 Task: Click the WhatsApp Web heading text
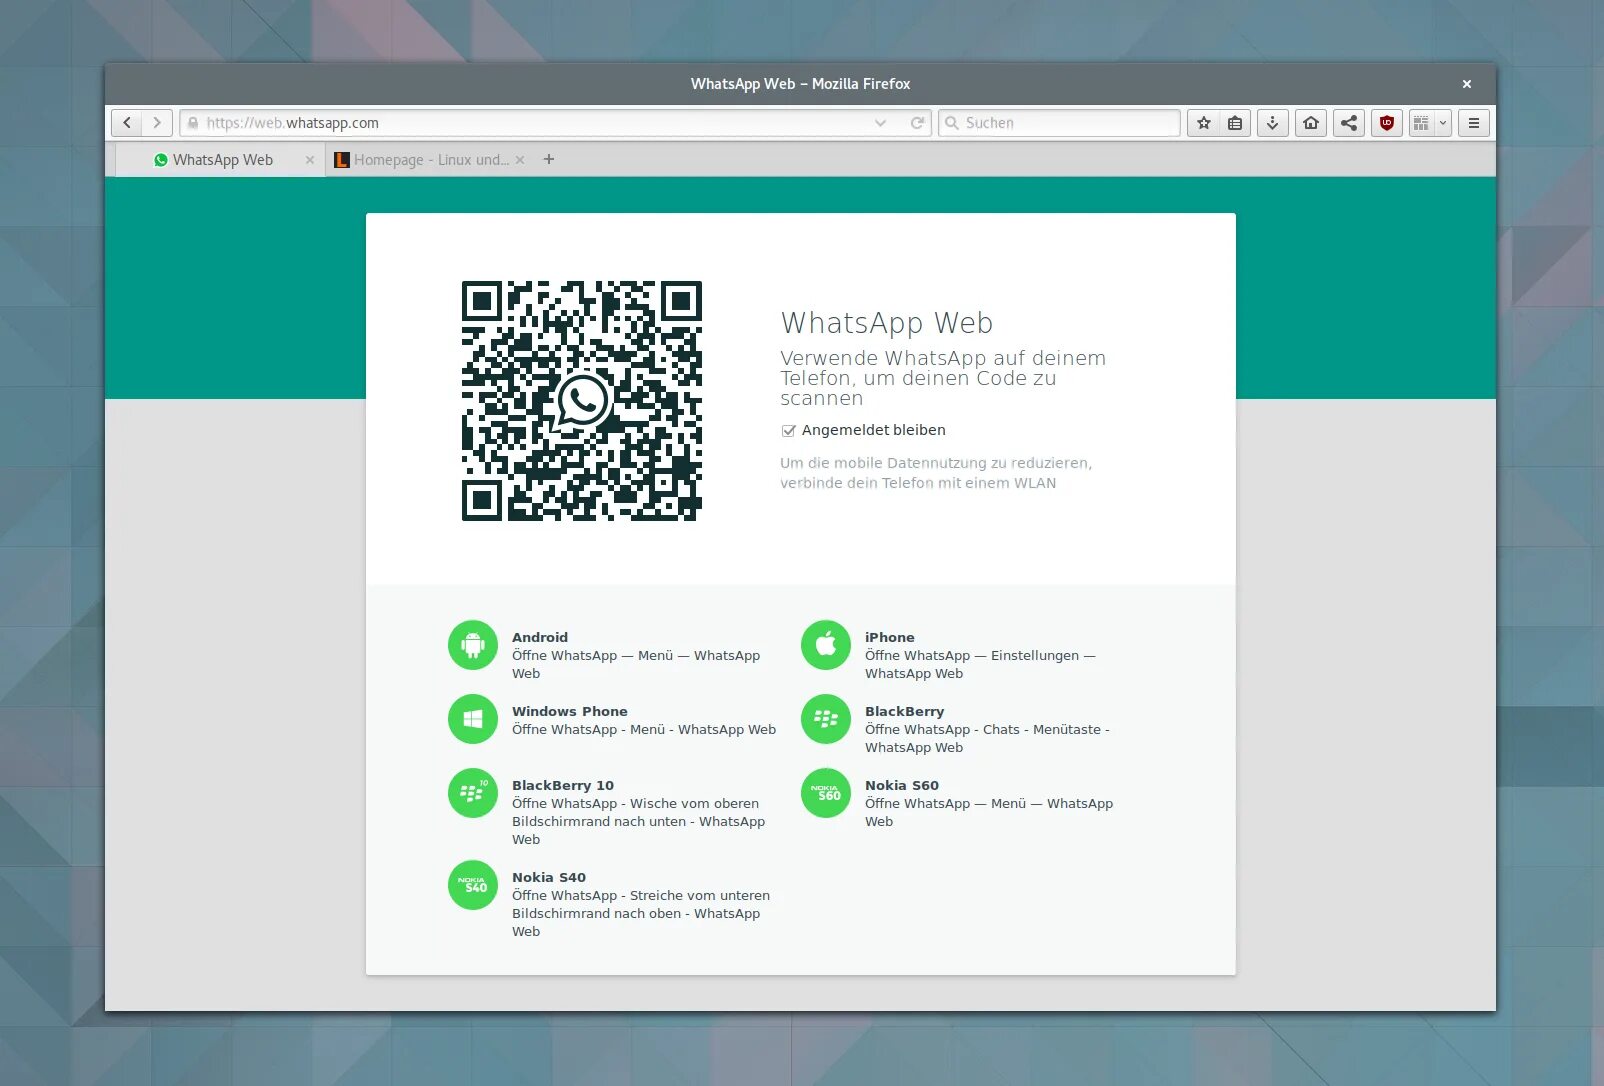(887, 323)
